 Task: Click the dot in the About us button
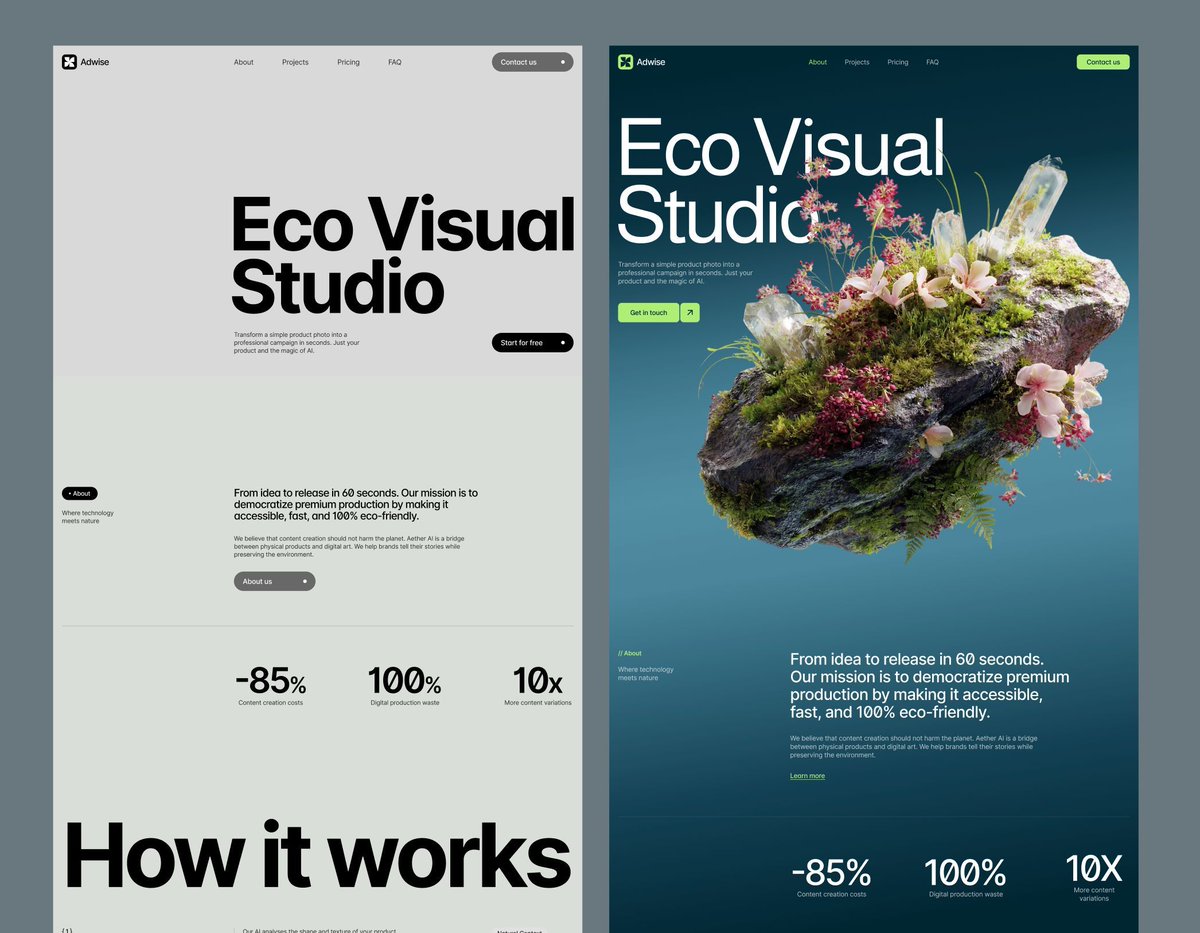[305, 581]
